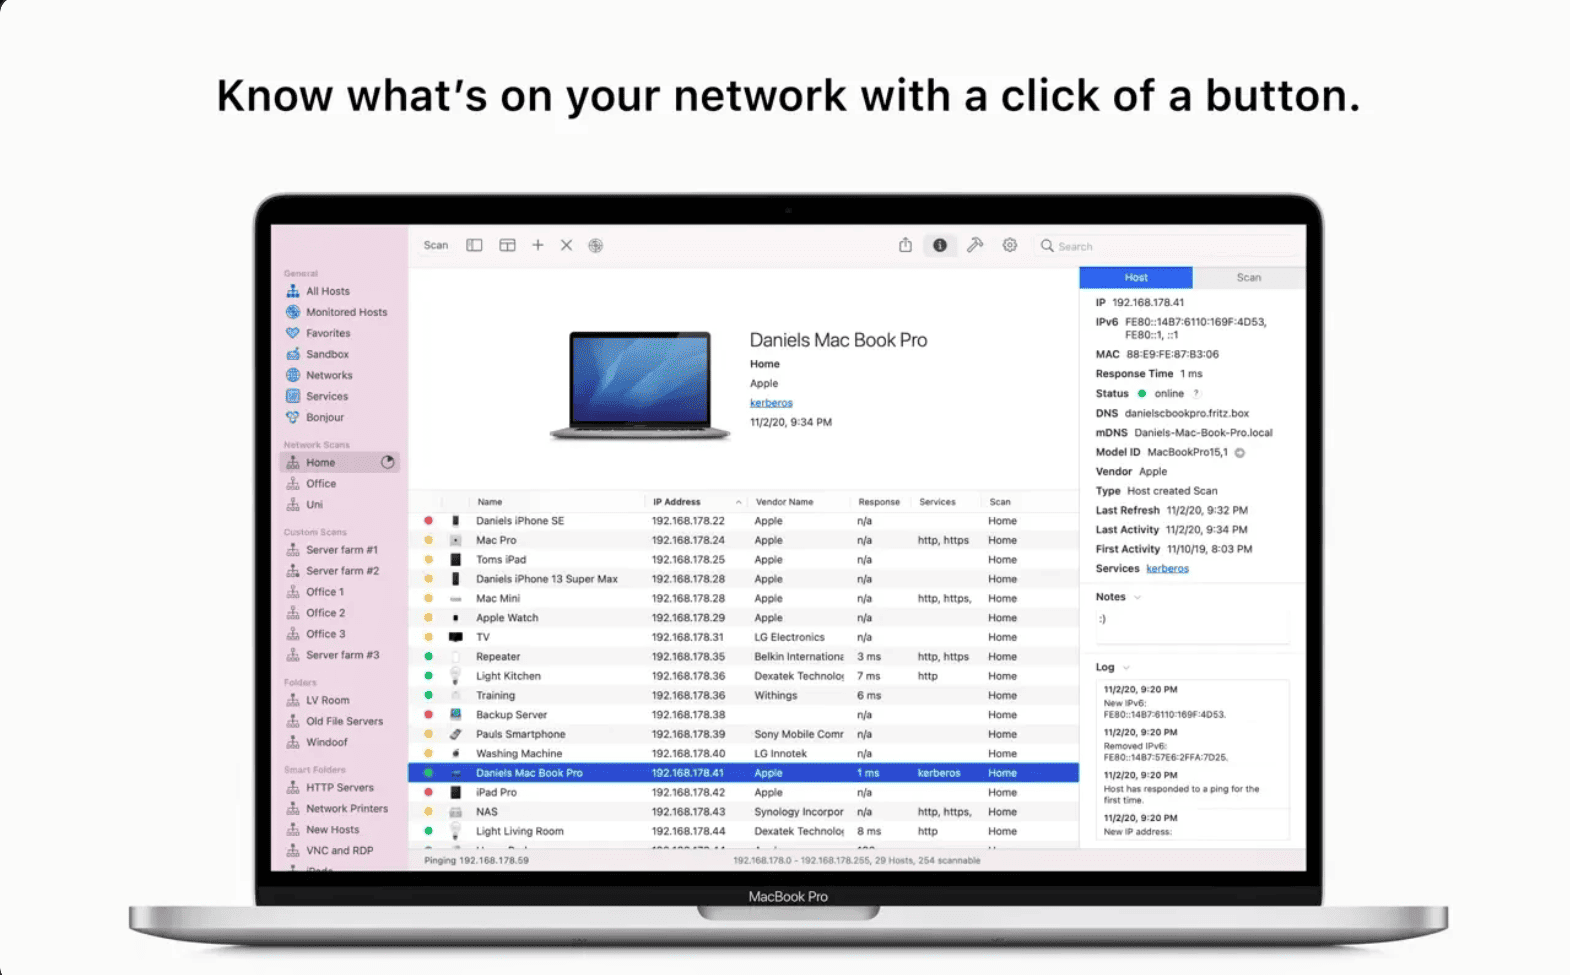Sort by Name column header

tap(490, 502)
